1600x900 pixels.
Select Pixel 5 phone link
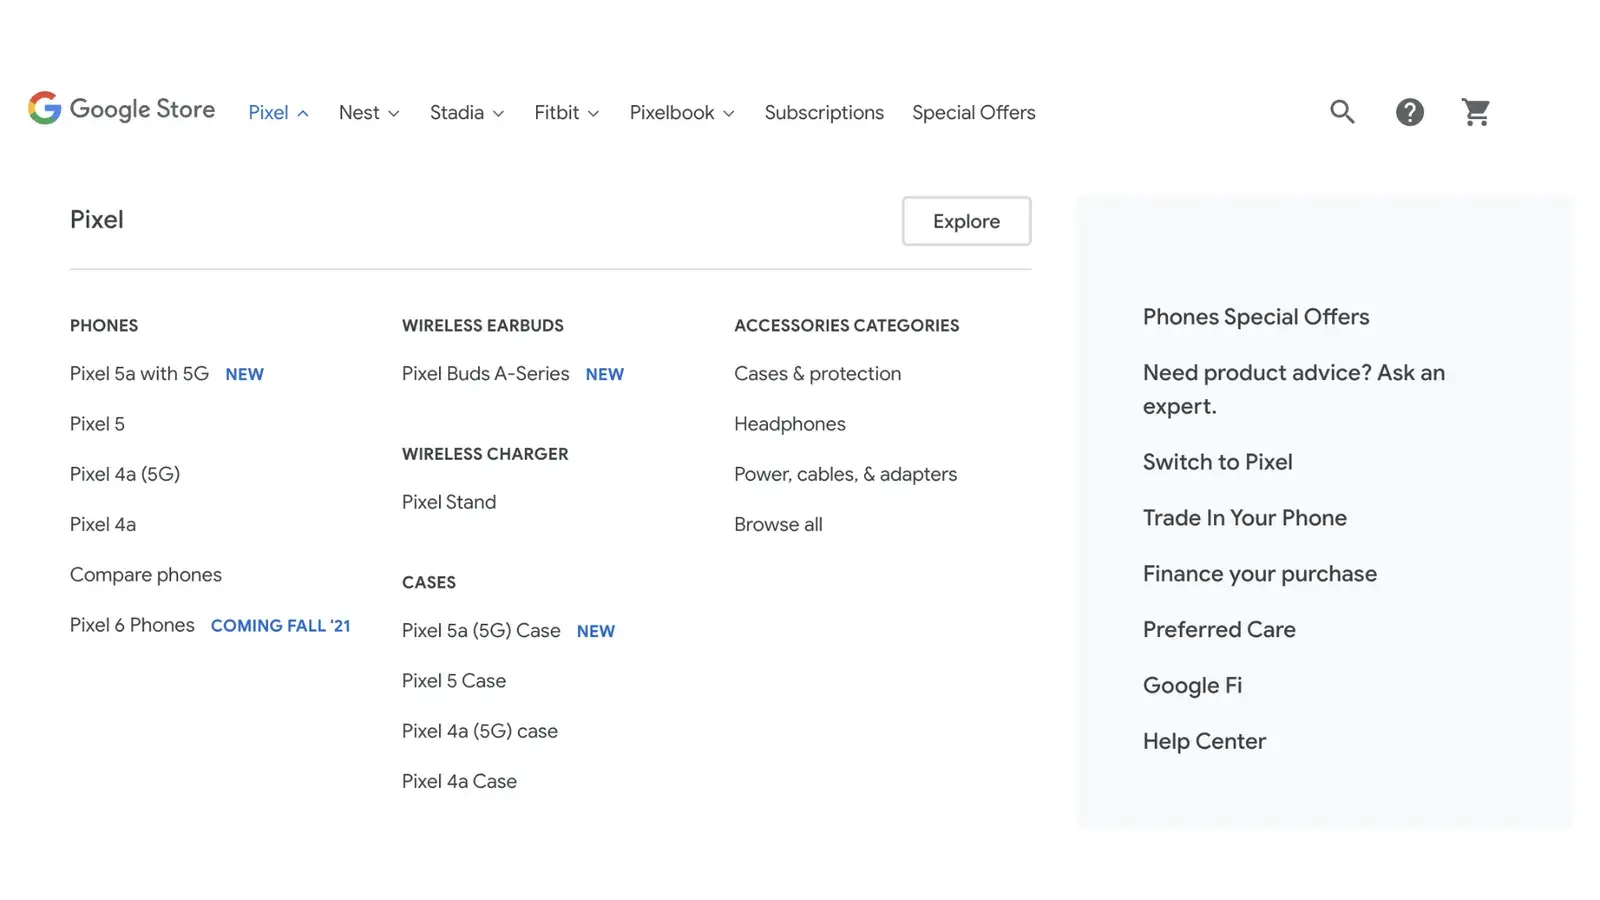point(97,424)
